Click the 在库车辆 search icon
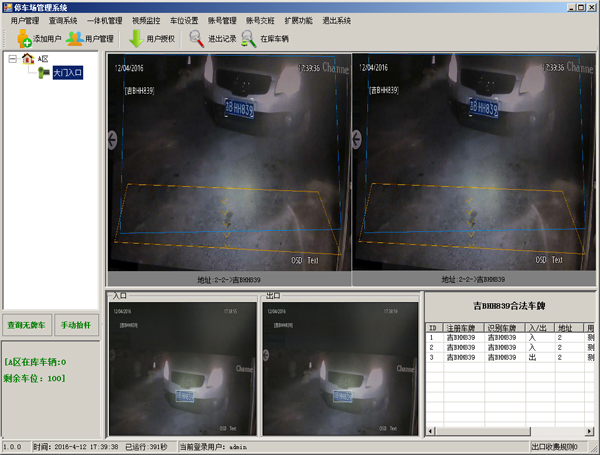The image size is (600, 455). [x=249, y=39]
